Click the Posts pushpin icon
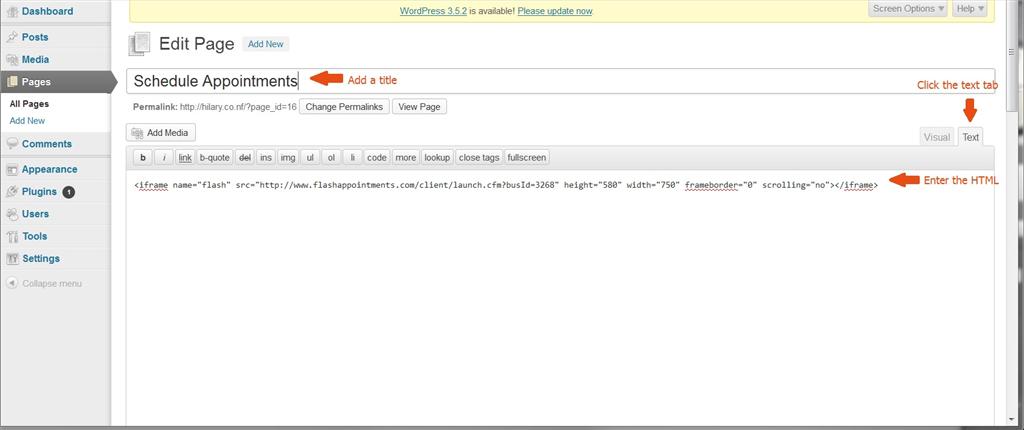1024x430 pixels. (x=12, y=37)
